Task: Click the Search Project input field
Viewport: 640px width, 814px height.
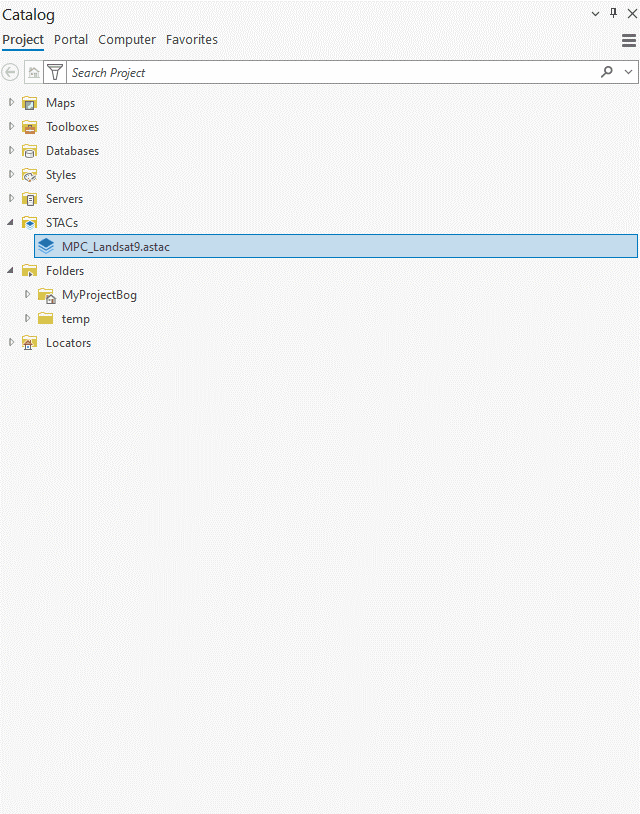Action: (x=332, y=72)
